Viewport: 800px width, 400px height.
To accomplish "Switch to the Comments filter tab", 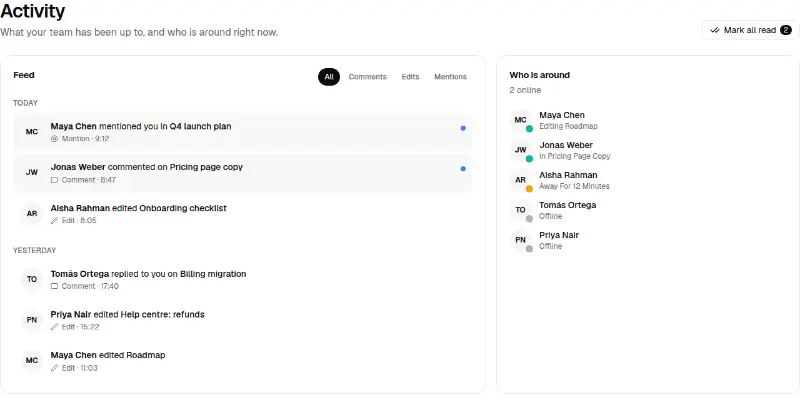I will (x=367, y=77).
